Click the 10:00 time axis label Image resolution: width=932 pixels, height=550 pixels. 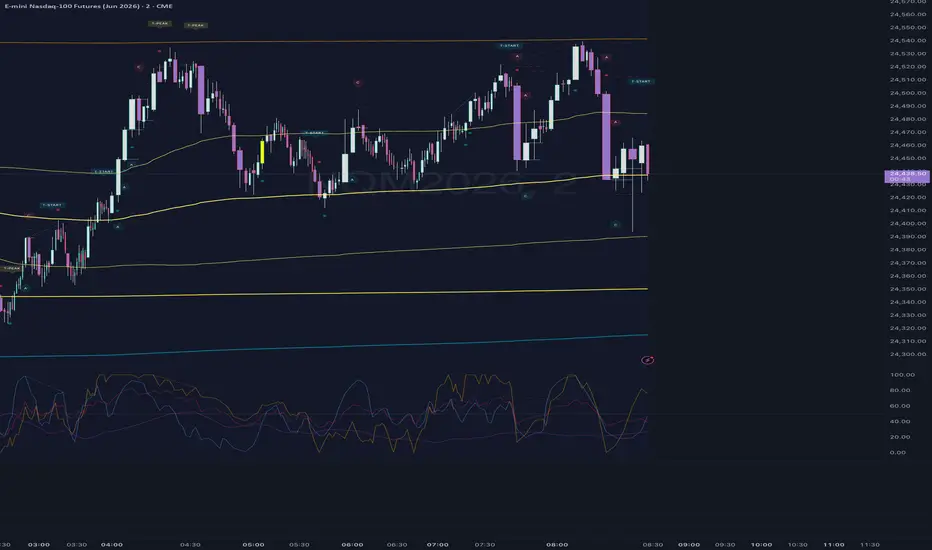coord(761,544)
